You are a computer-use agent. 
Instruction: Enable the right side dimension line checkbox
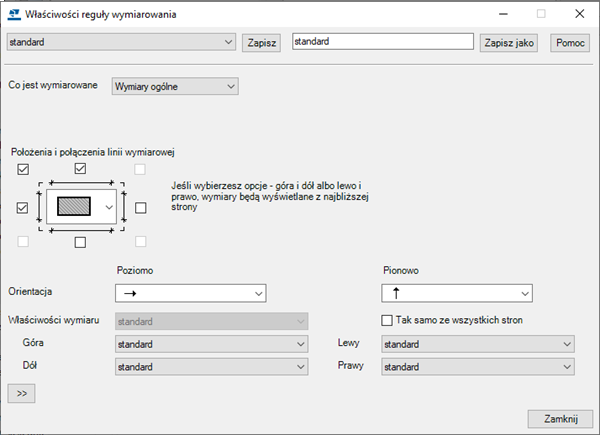tap(140, 207)
